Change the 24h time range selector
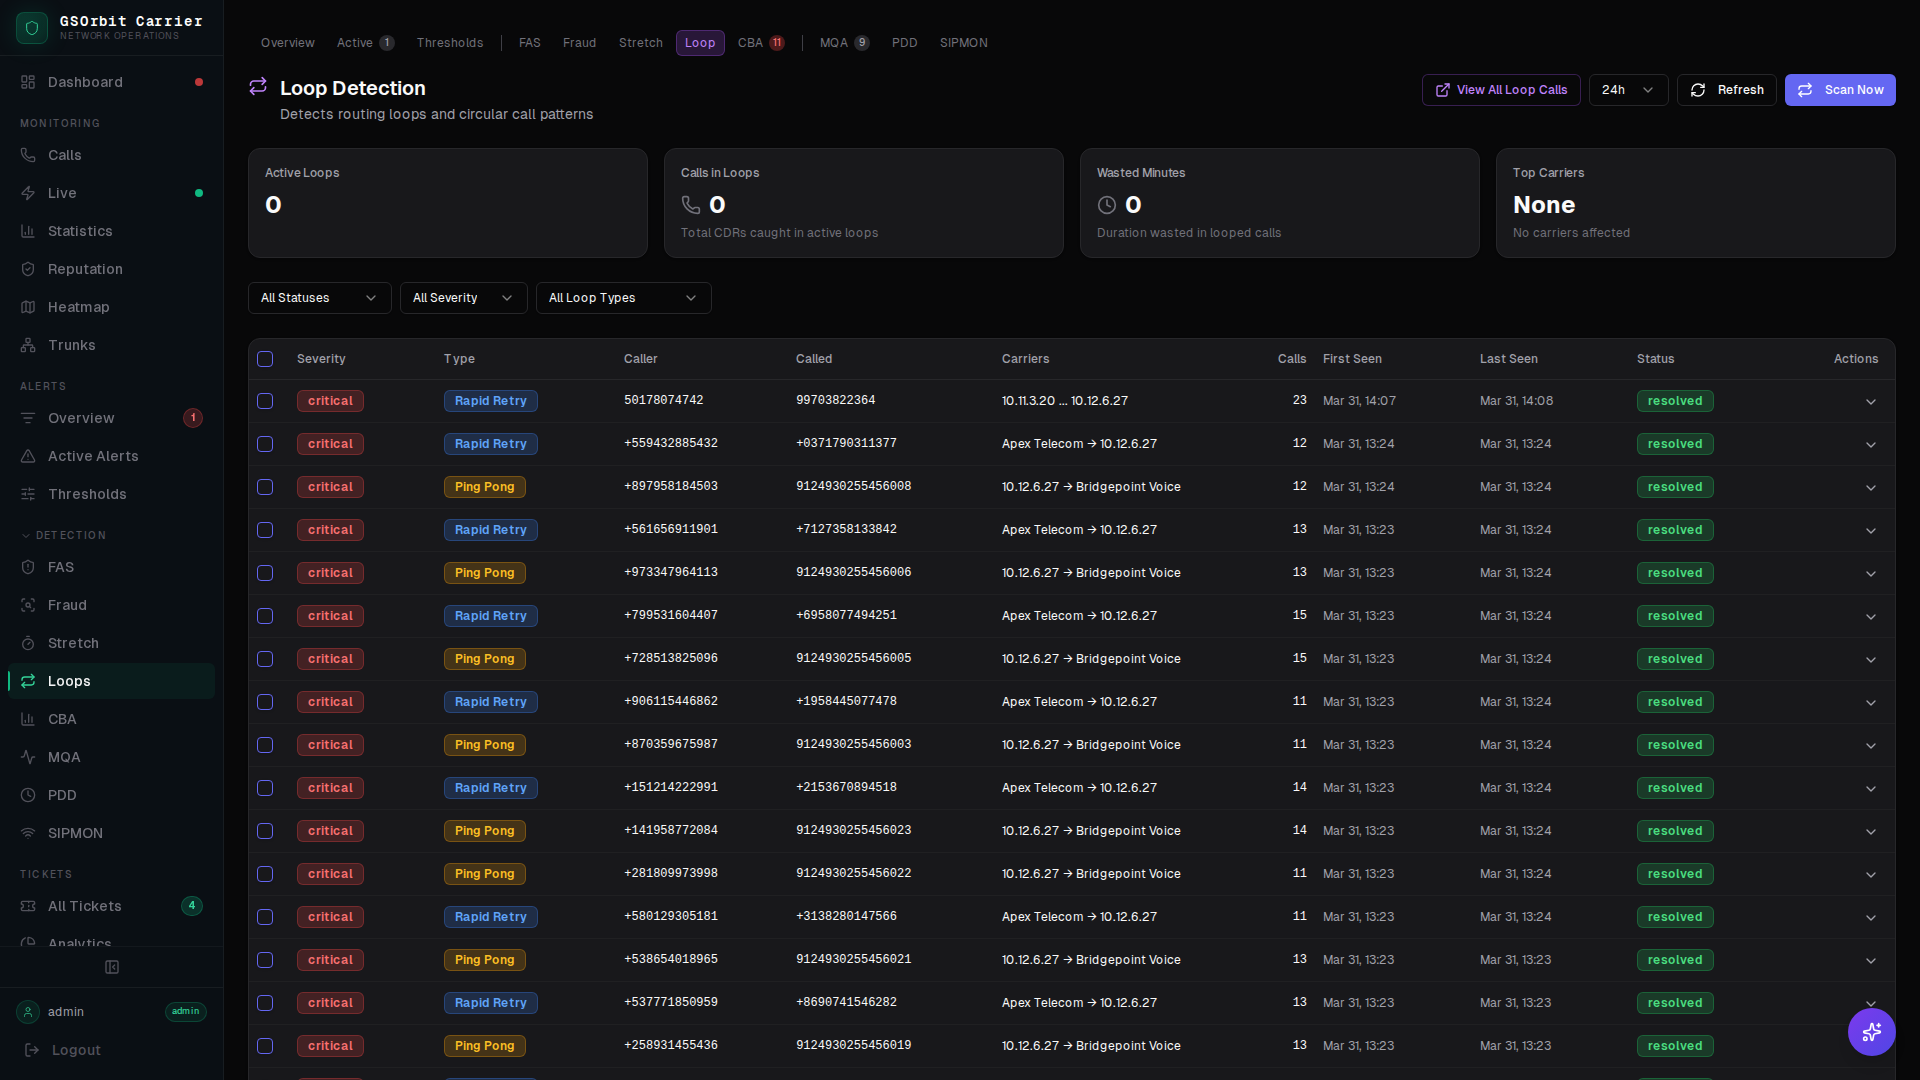1920x1080 pixels. [1627, 90]
